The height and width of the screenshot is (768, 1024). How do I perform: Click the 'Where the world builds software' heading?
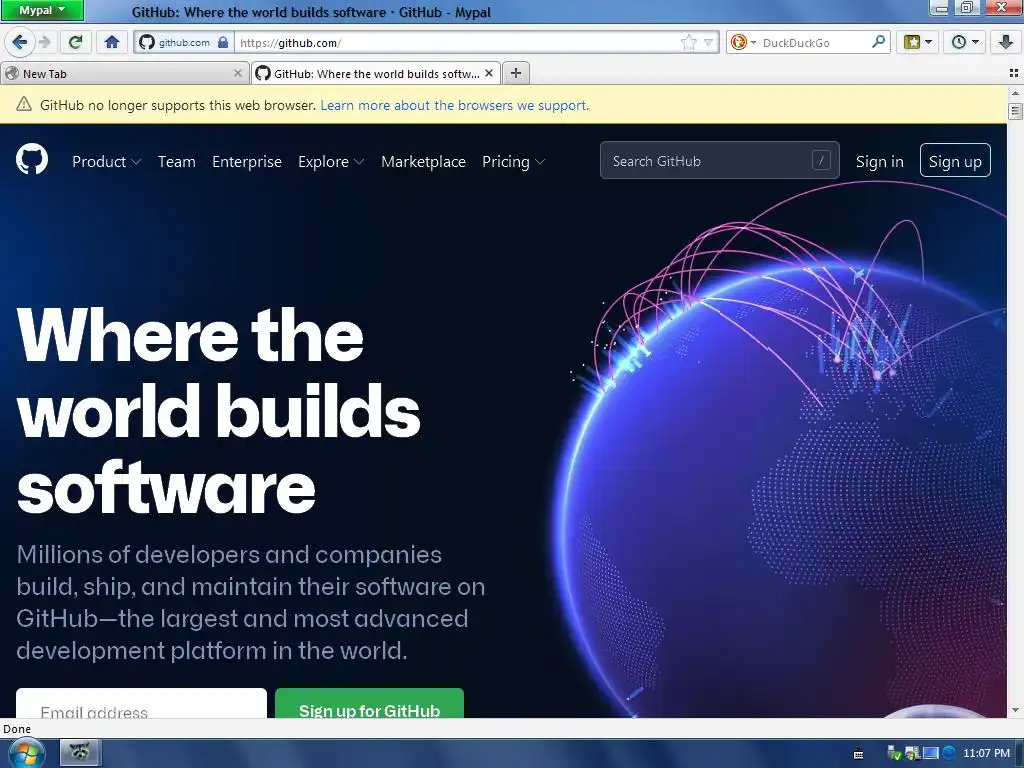(x=218, y=411)
